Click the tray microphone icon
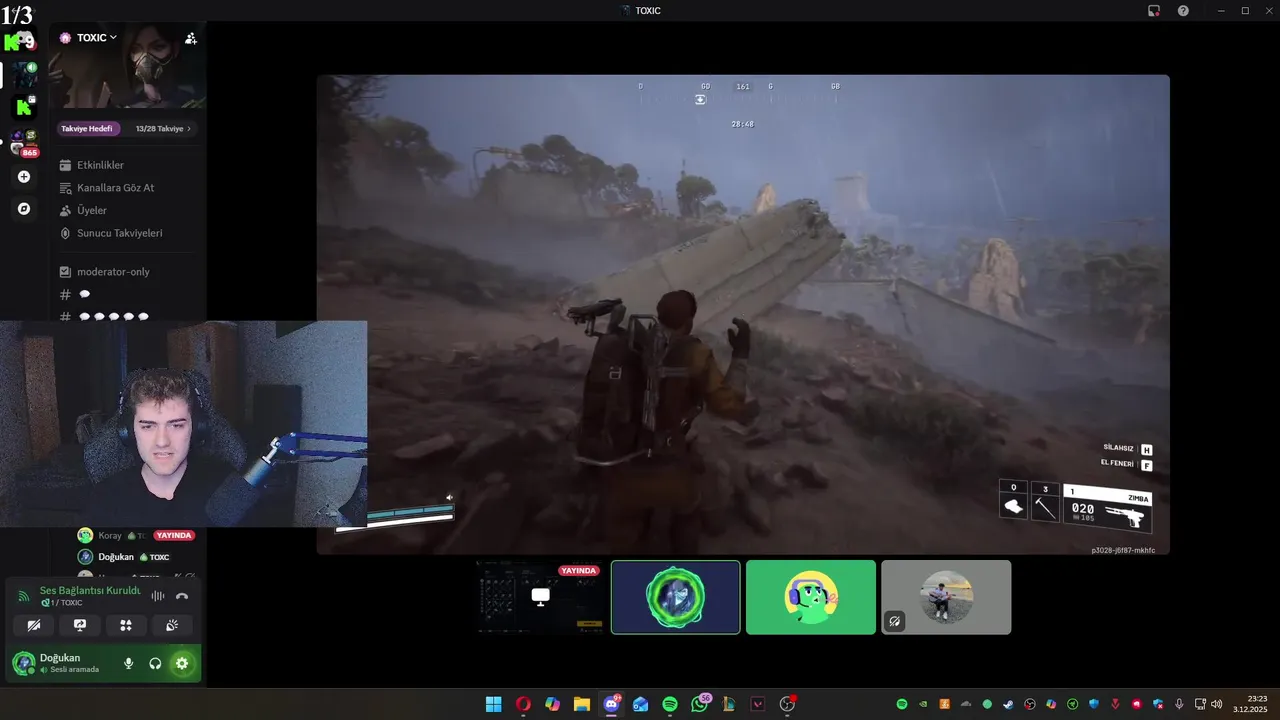The image size is (1280, 720). pos(1180,704)
